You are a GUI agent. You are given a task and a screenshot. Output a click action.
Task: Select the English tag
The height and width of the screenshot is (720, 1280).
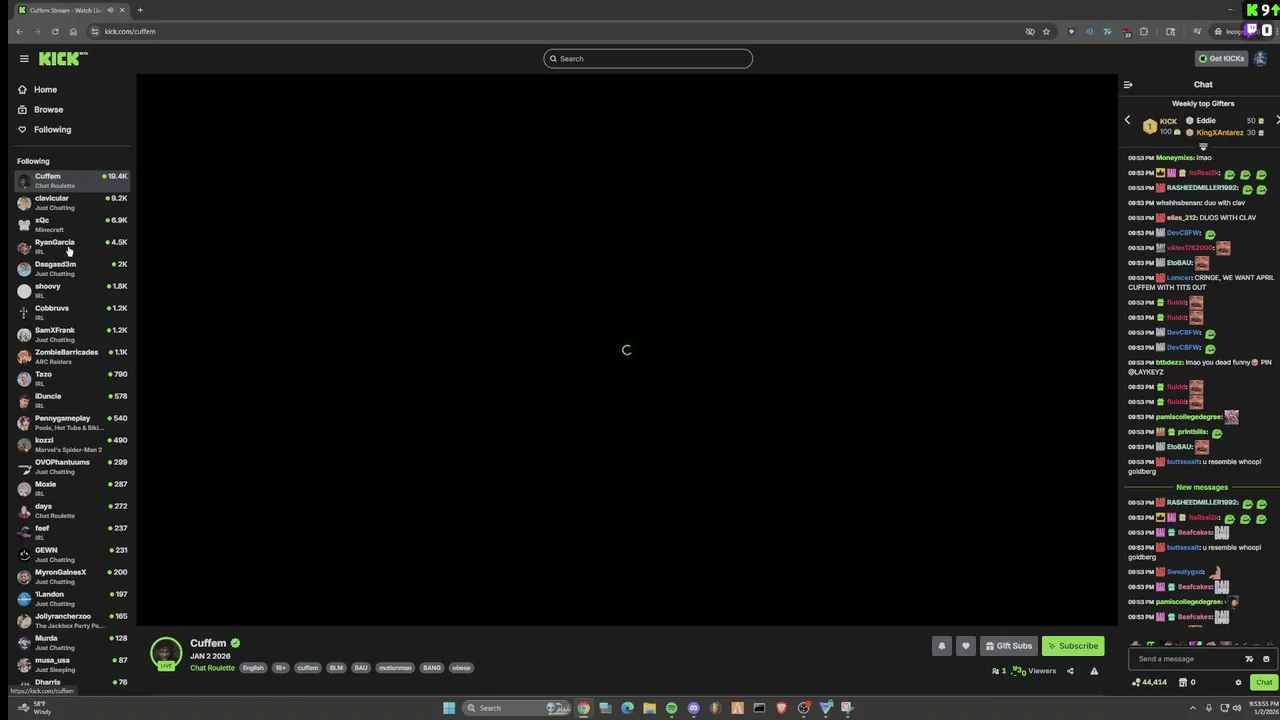point(253,668)
